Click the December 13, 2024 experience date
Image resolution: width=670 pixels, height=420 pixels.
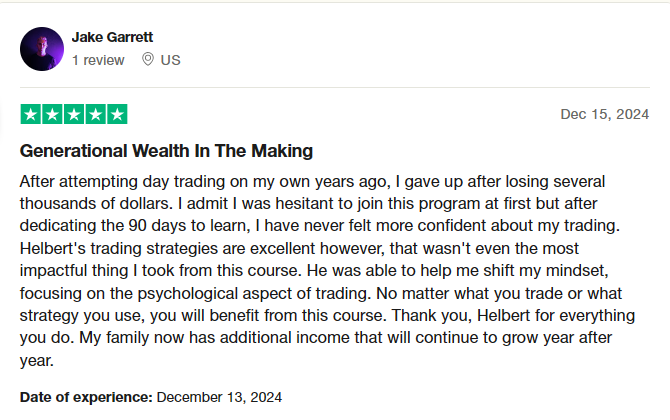pos(219,397)
